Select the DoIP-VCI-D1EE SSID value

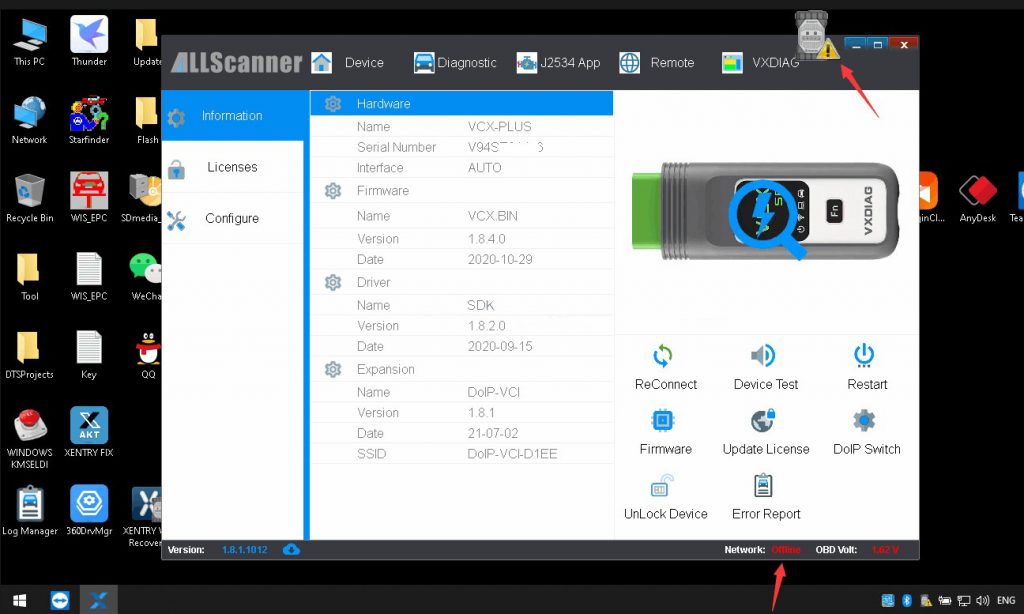tap(512, 453)
